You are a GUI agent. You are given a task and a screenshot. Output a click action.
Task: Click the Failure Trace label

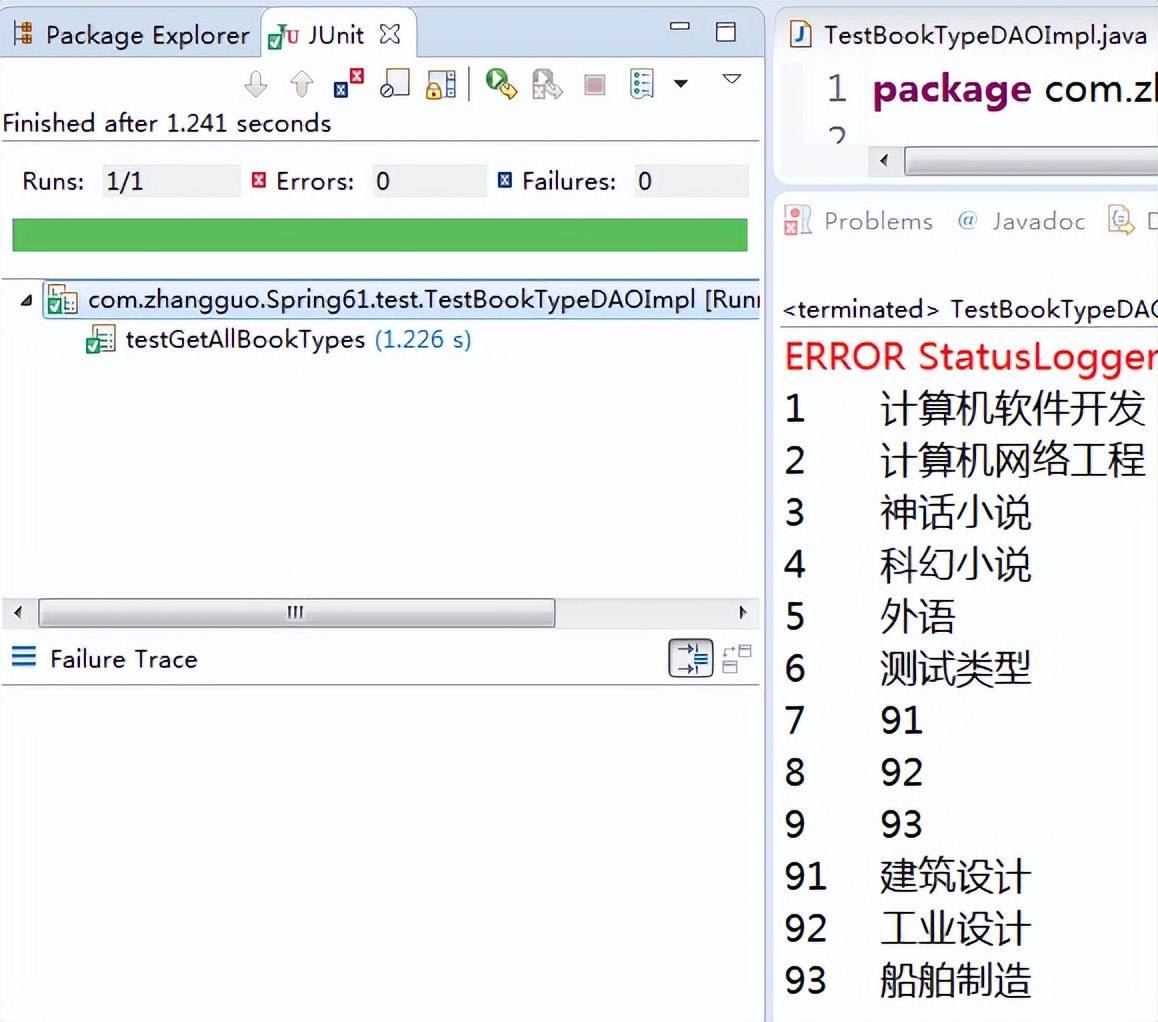pyautogui.click(x=124, y=659)
